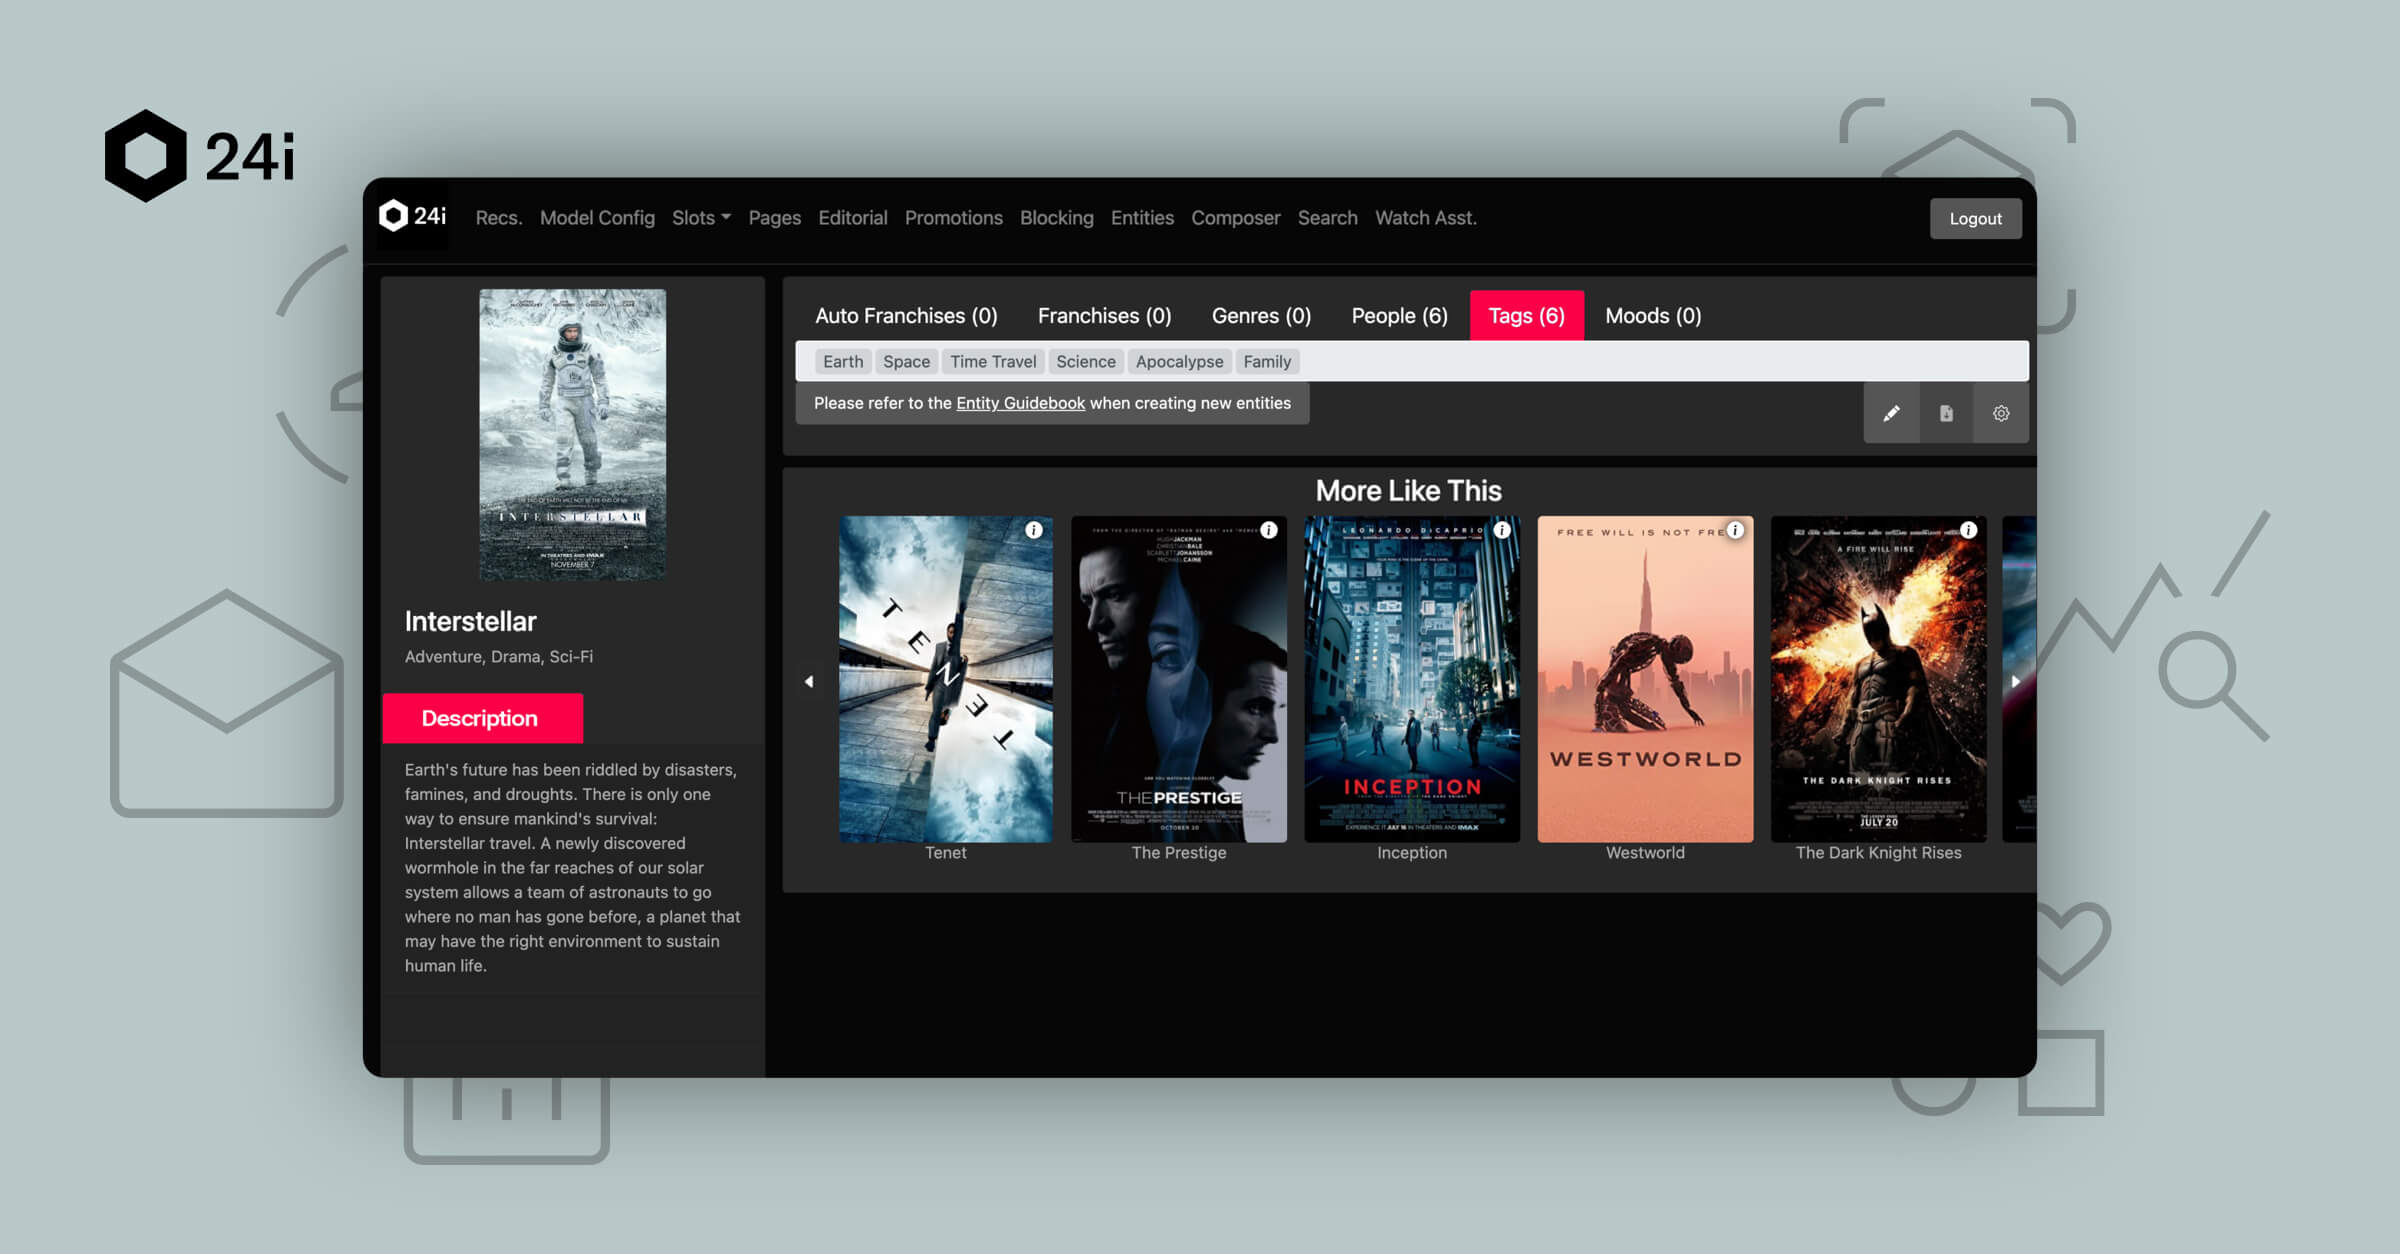Click the Science tag
This screenshot has width=2400, height=1254.
click(1086, 362)
